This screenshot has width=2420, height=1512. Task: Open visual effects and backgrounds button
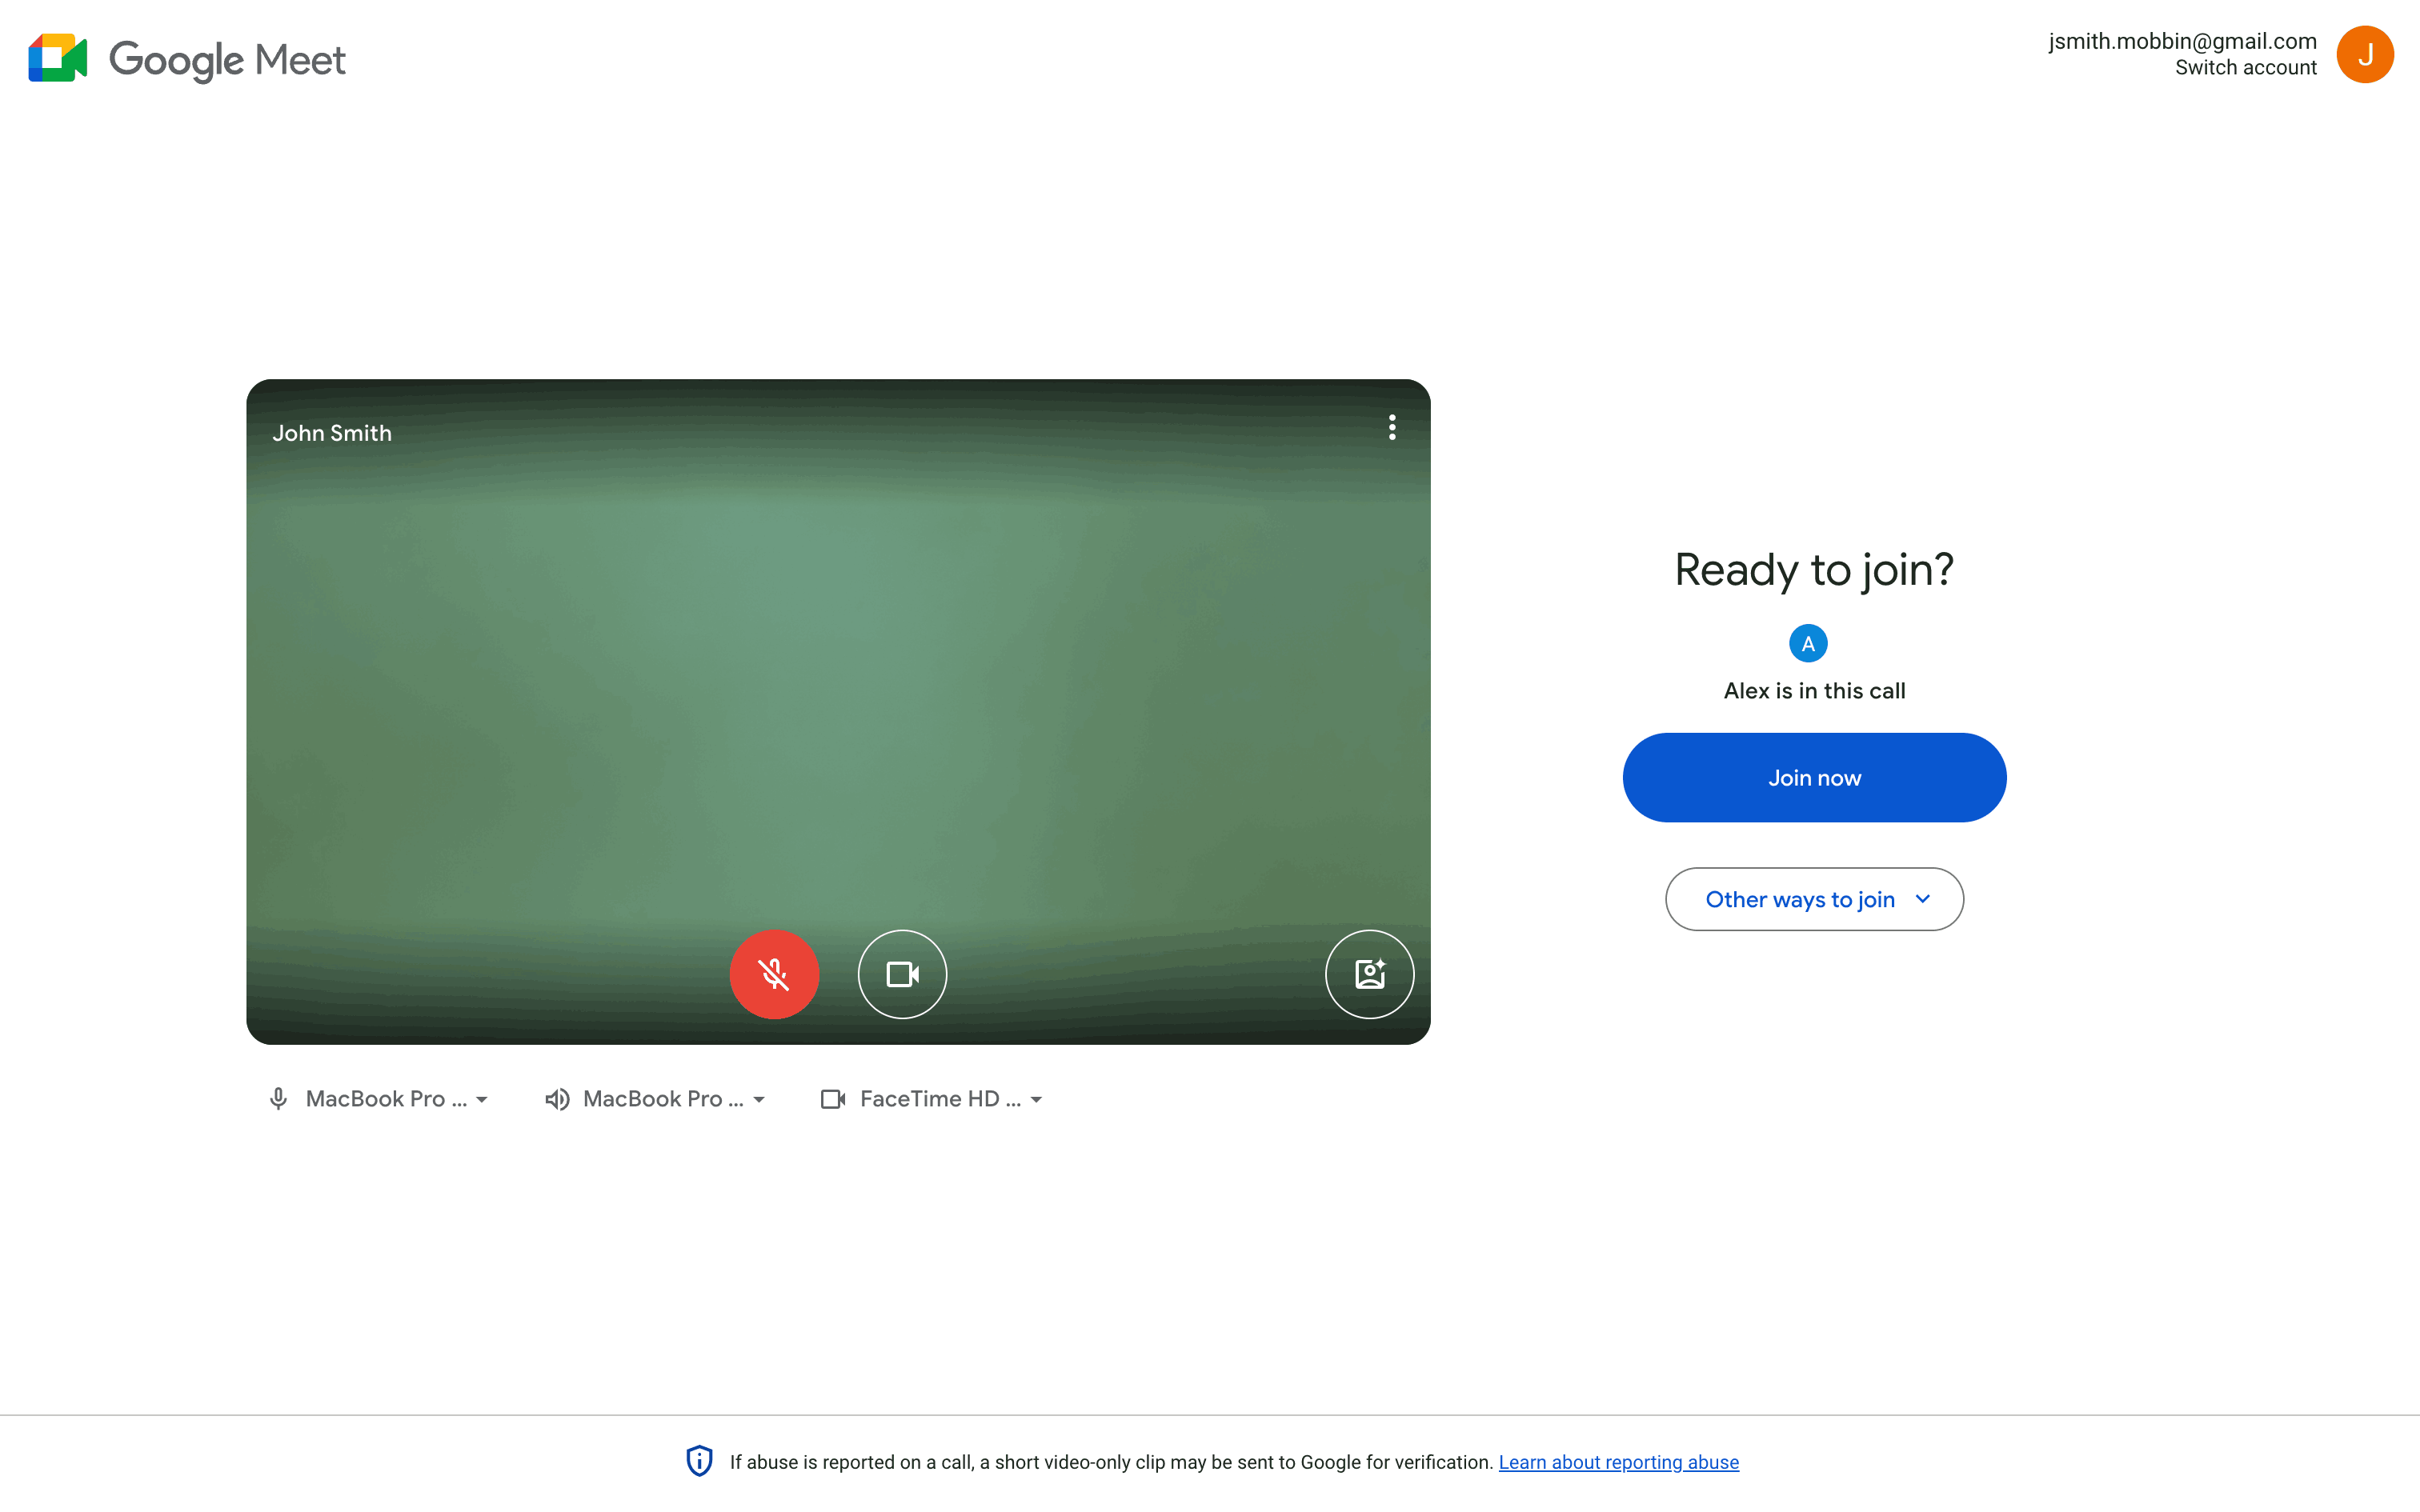tap(1369, 974)
